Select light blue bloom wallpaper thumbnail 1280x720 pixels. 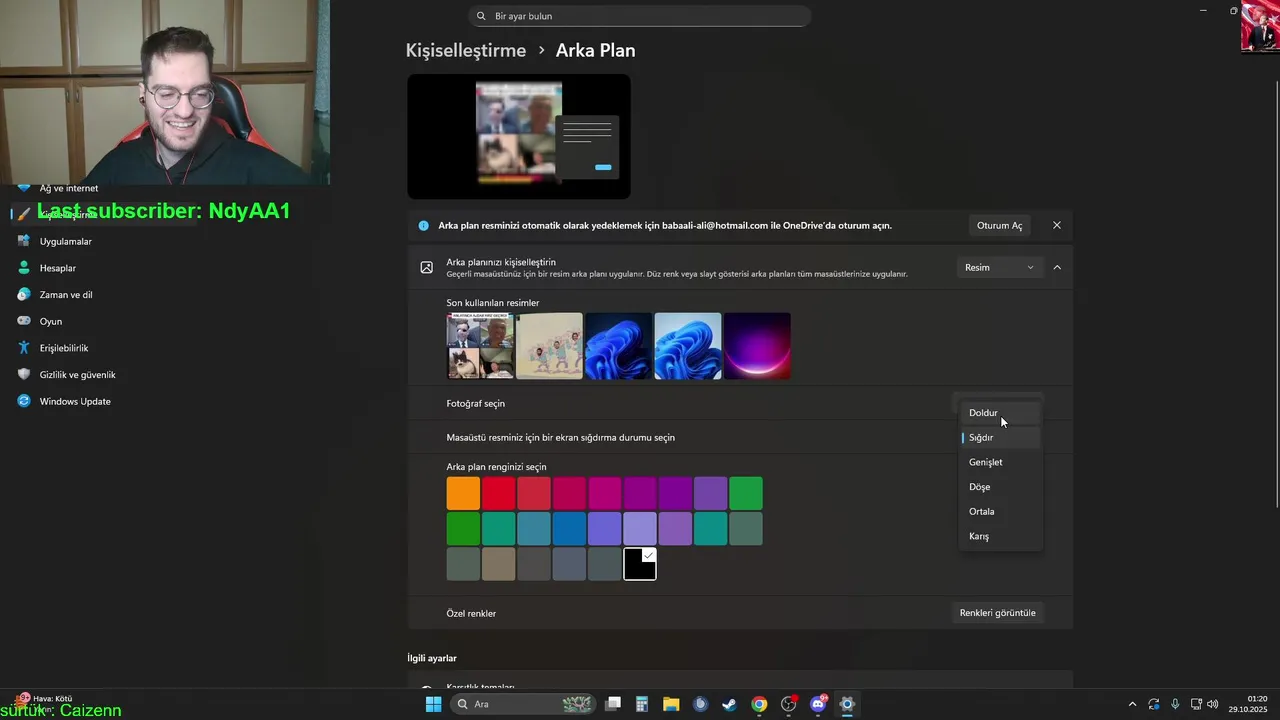(x=688, y=346)
